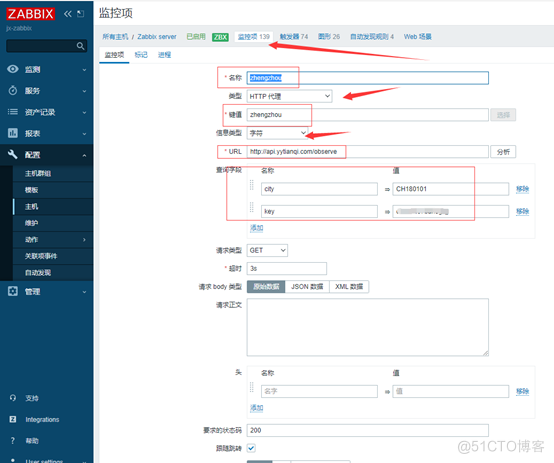554x463 pixels.
Task: Click the list icon for 资产记录
Action: coord(13,112)
